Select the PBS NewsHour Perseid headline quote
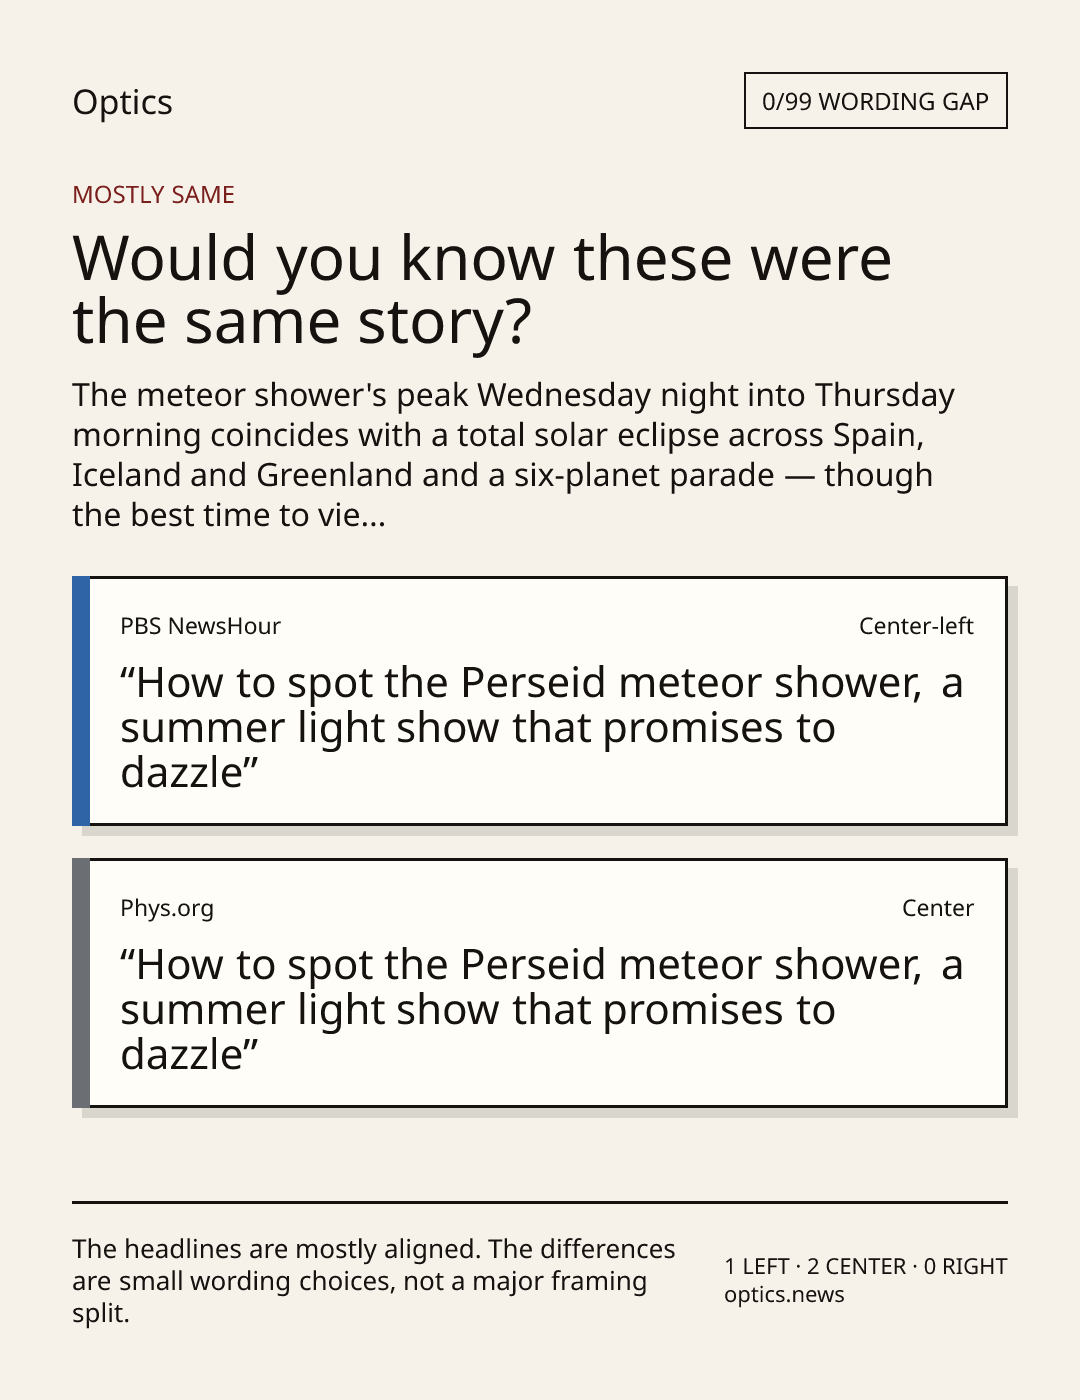Screen dimensions: 1080x1400 tap(541, 728)
